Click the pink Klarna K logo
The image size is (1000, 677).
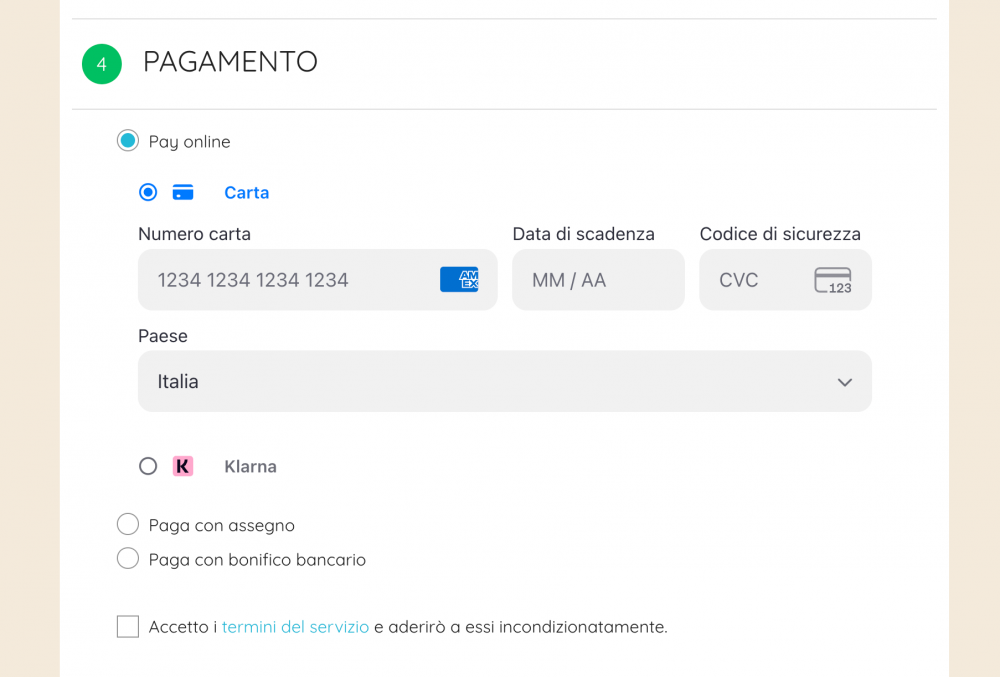(182, 466)
